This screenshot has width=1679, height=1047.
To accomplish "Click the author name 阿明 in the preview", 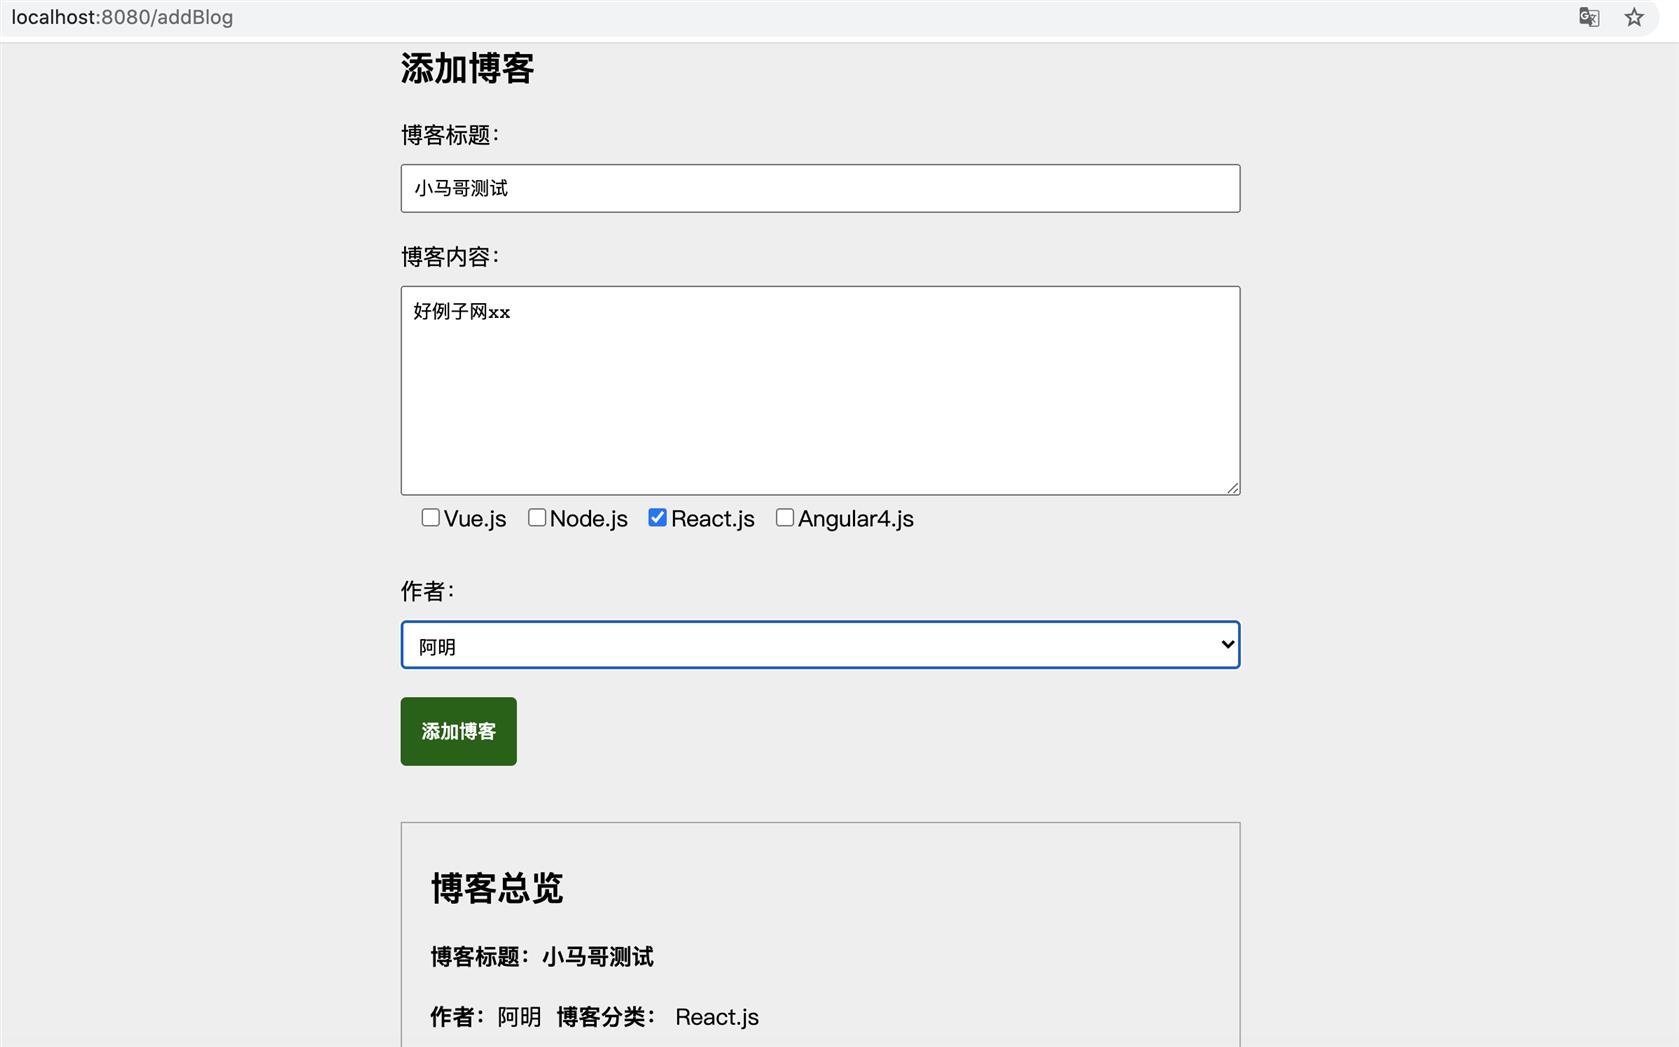I will pos(519,1017).
